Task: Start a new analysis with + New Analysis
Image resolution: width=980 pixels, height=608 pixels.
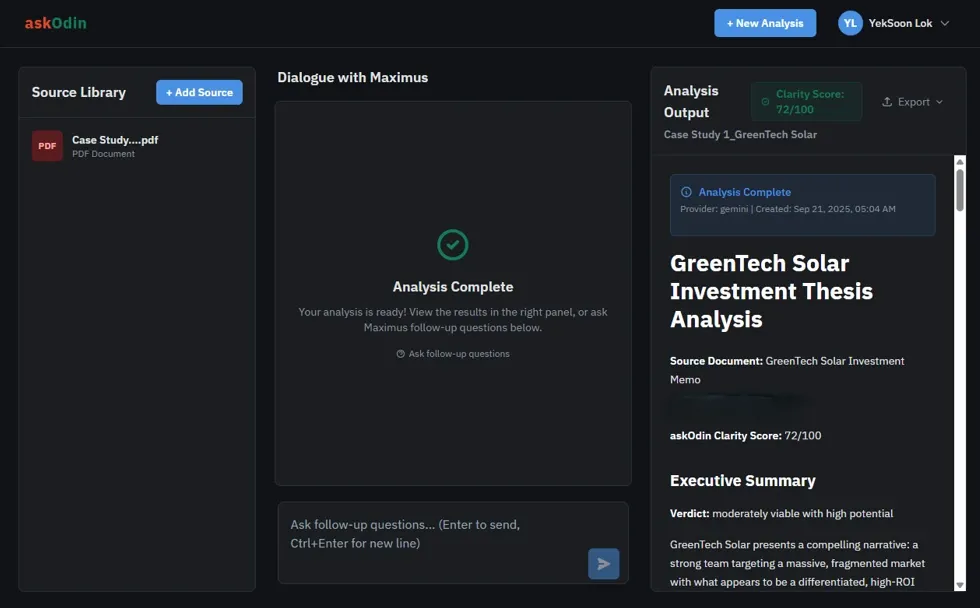Action: tap(765, 22)
